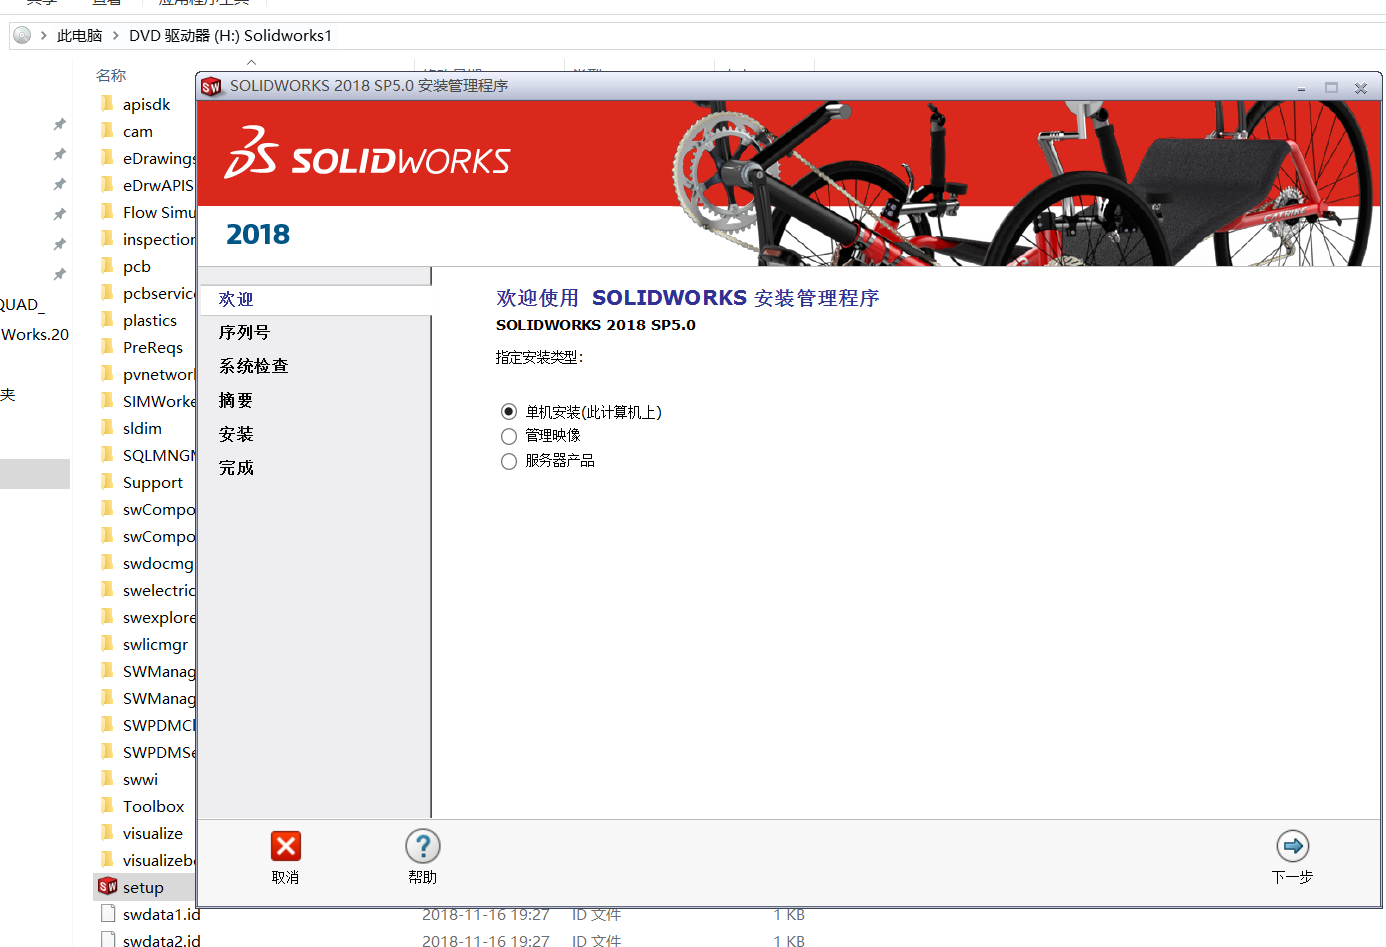The image size is (1386, 947).
Task: Click the SOLIDWORKS title bar app icon
Action: click(211, 87)
